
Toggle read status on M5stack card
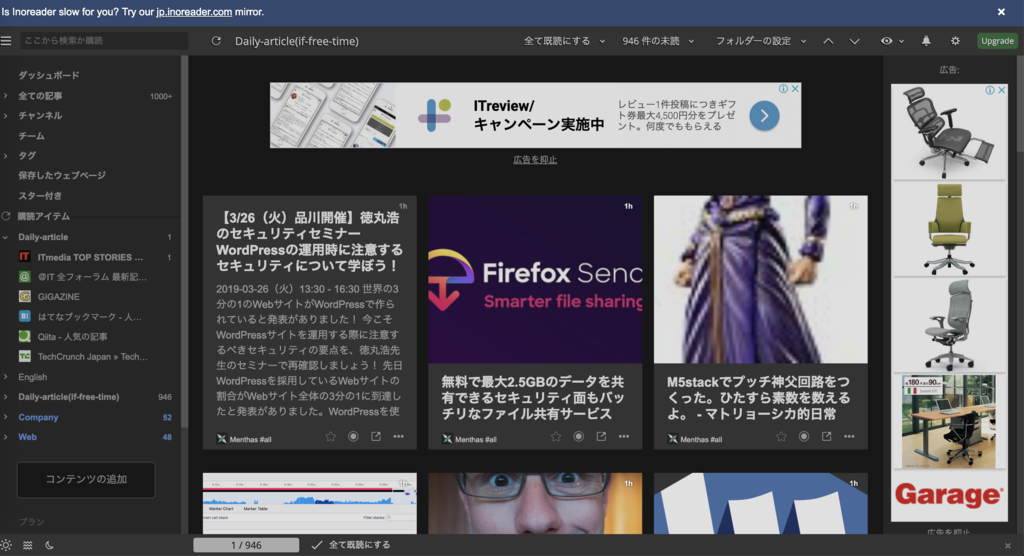(x=804, y=436)
